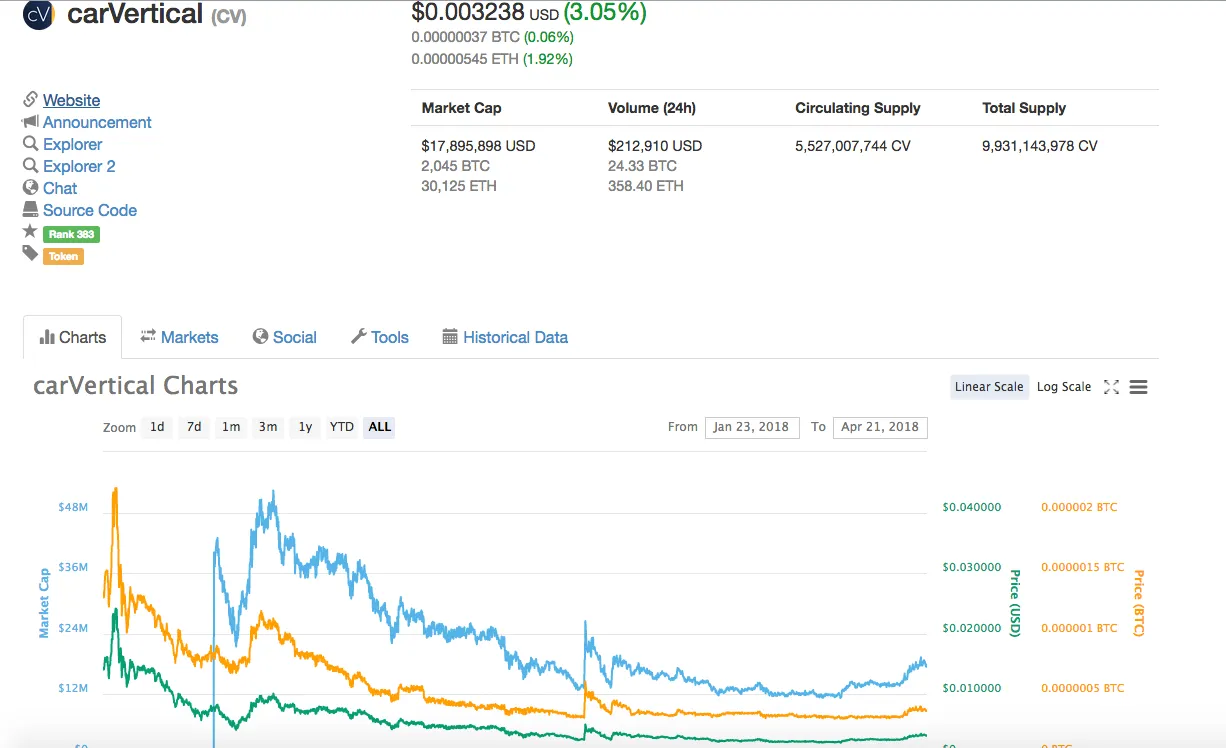Open the Explorer 2 link
The height and width of the screenshot is (748, 1226).
coord(79,166)
